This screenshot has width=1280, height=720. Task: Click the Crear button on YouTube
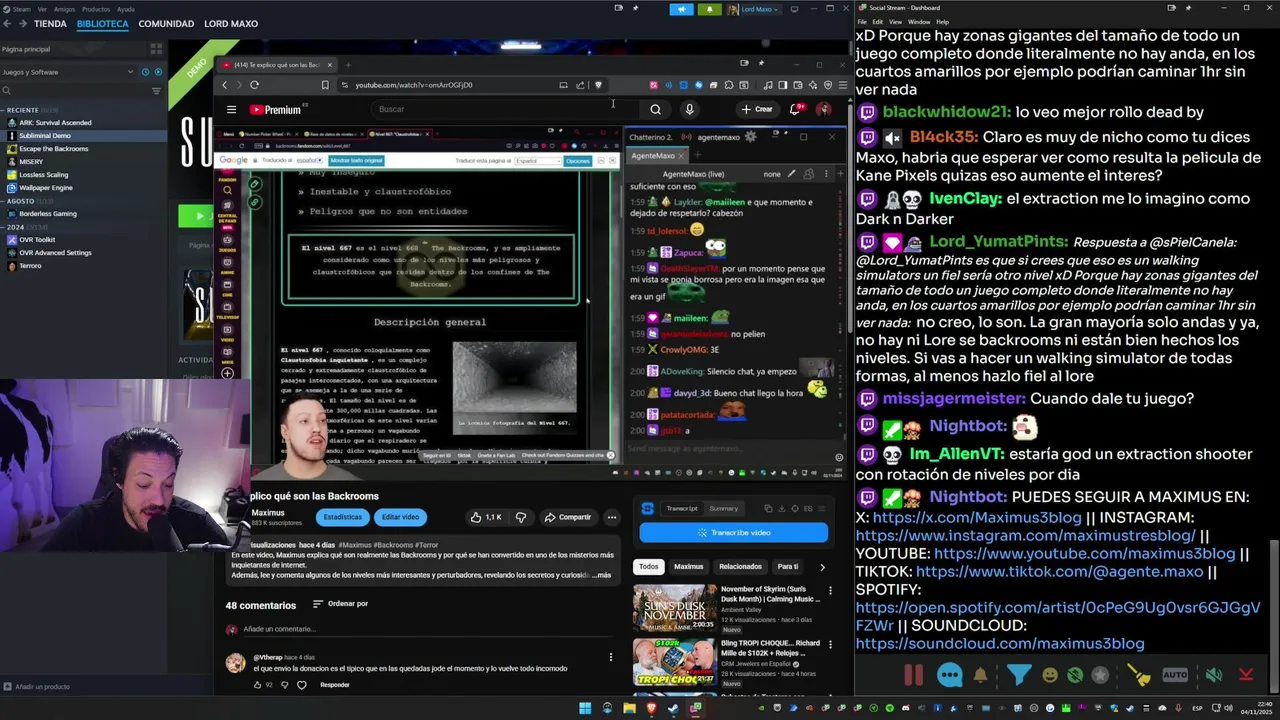coord(757,109)
